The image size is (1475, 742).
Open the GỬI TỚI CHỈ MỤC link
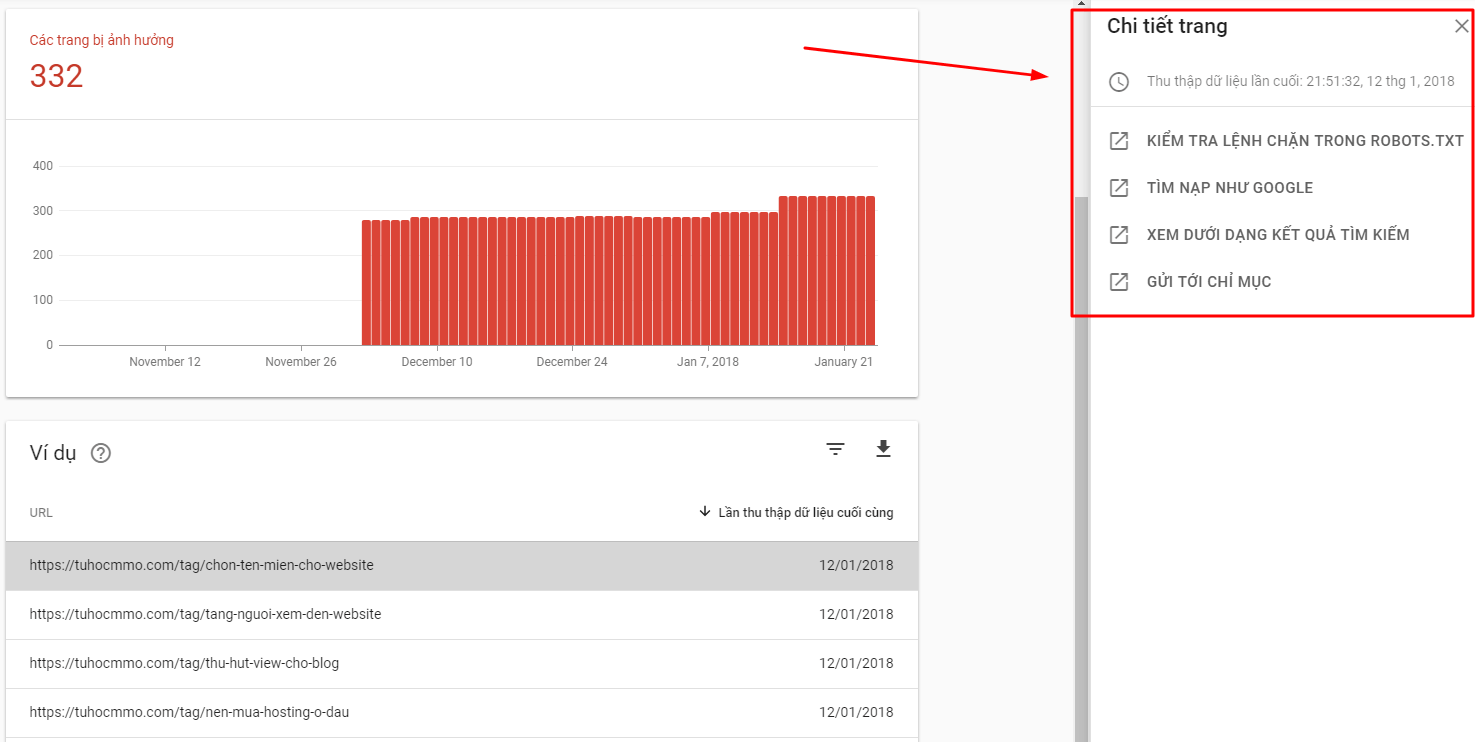pos(1208,281)
